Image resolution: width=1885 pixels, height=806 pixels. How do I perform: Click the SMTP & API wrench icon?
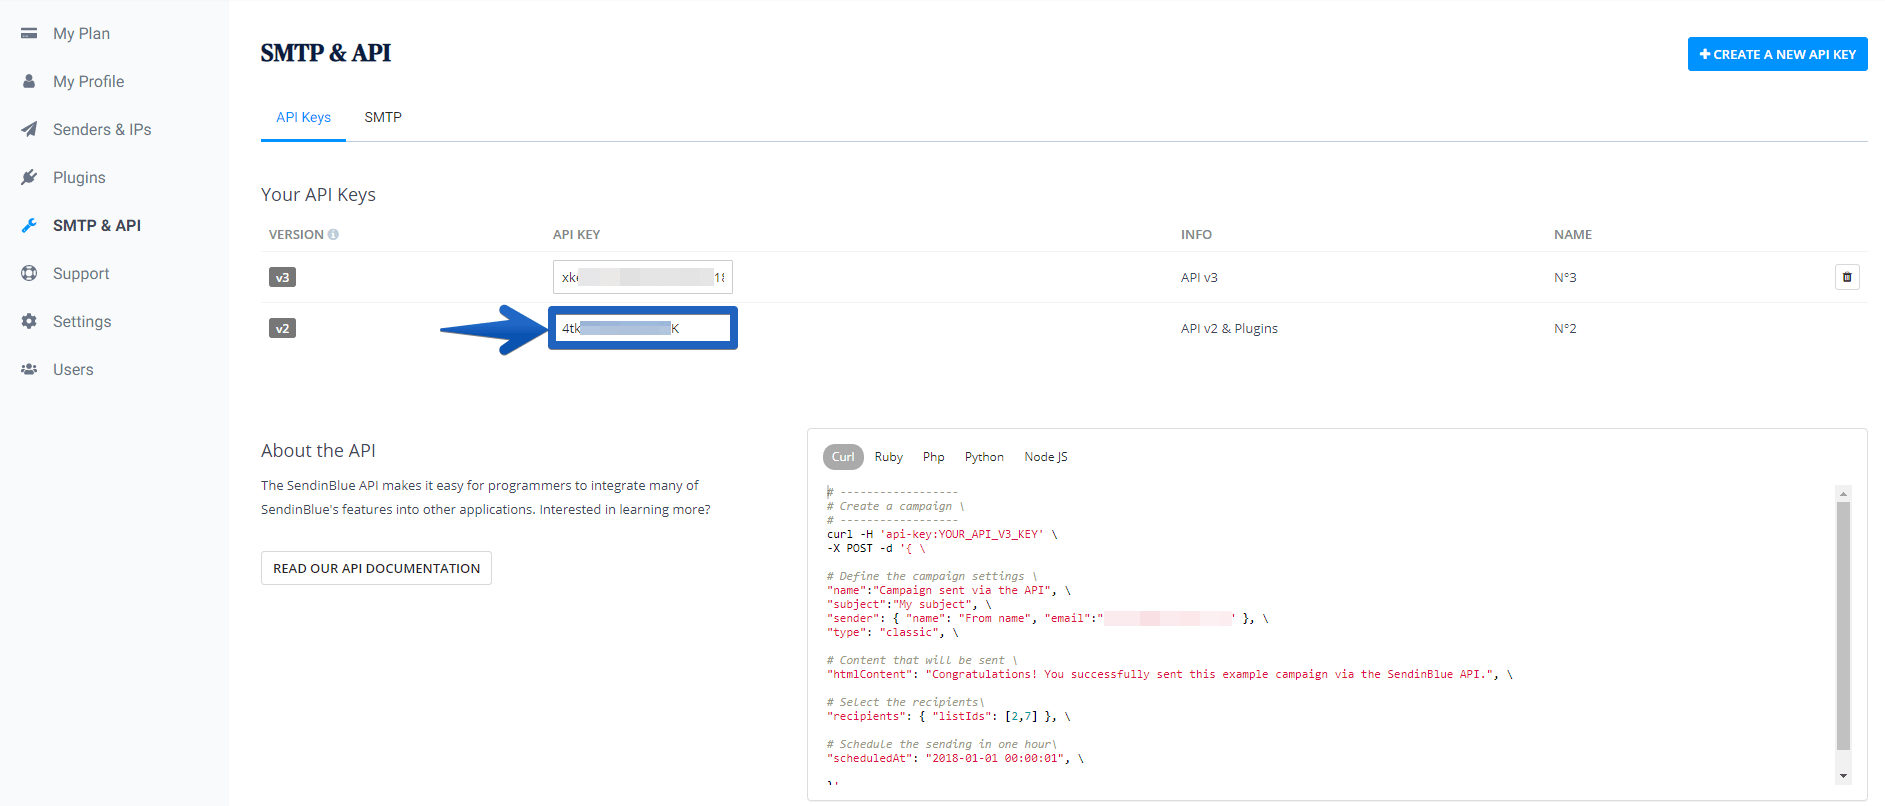click(x=29, y=225)
